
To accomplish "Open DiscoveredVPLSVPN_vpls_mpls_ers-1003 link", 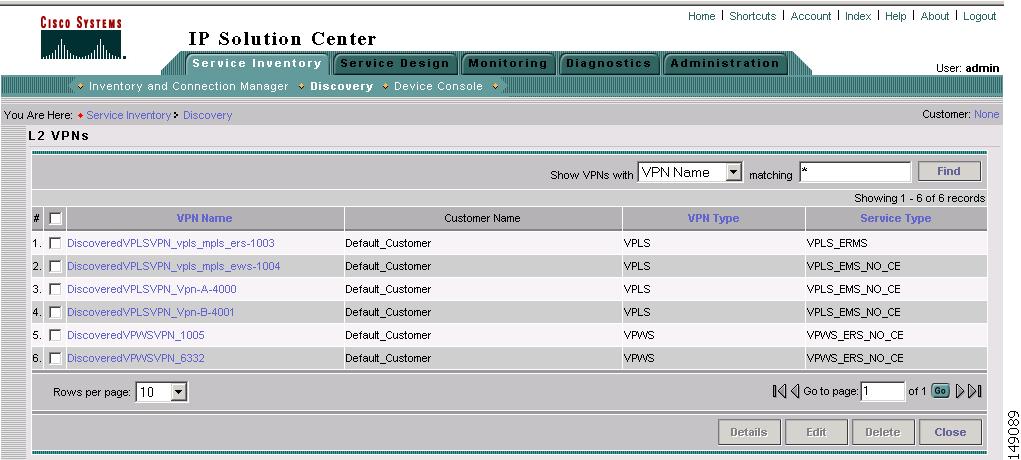I will (x=171, y=244).
